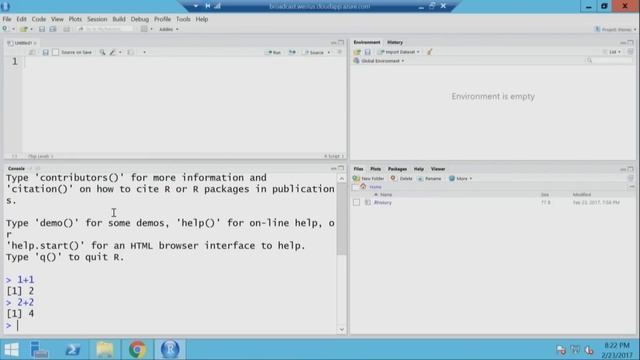
Task: Click the editor Save document icon
Action: [x=45, y=52]
